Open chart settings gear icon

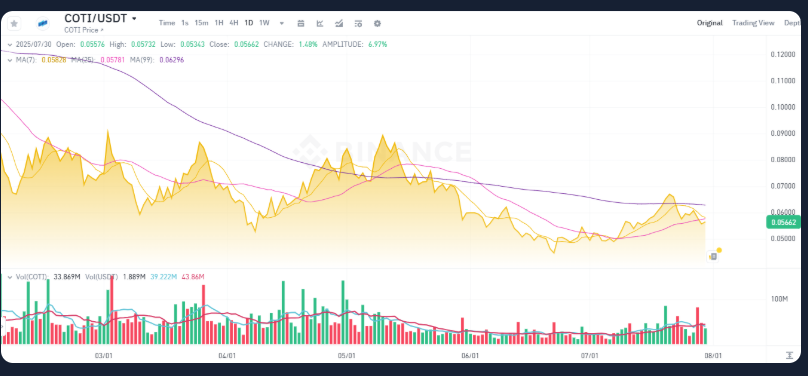click(377, 24)
